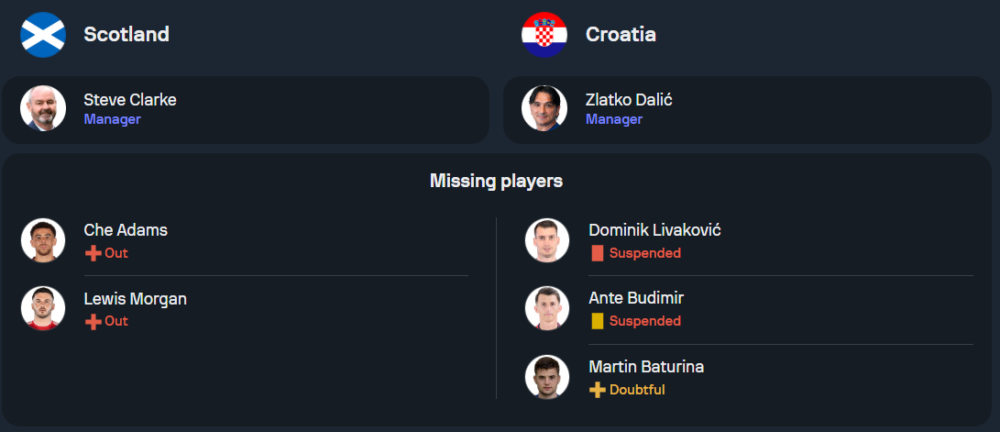The image size is (1000, 432).
Task: Click the red card icon under Dominik Livaković
Action: pyautogui.click(x=598, y=253)
